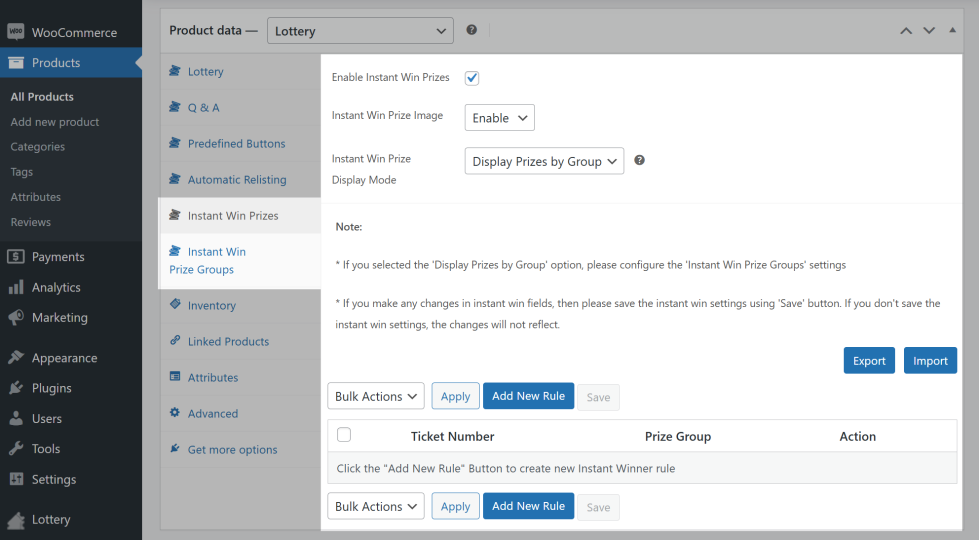The image size is (979, 540).
Task: Open the Lottery product type dropdown
Action: pyautogui.click(x=360, y=31)
